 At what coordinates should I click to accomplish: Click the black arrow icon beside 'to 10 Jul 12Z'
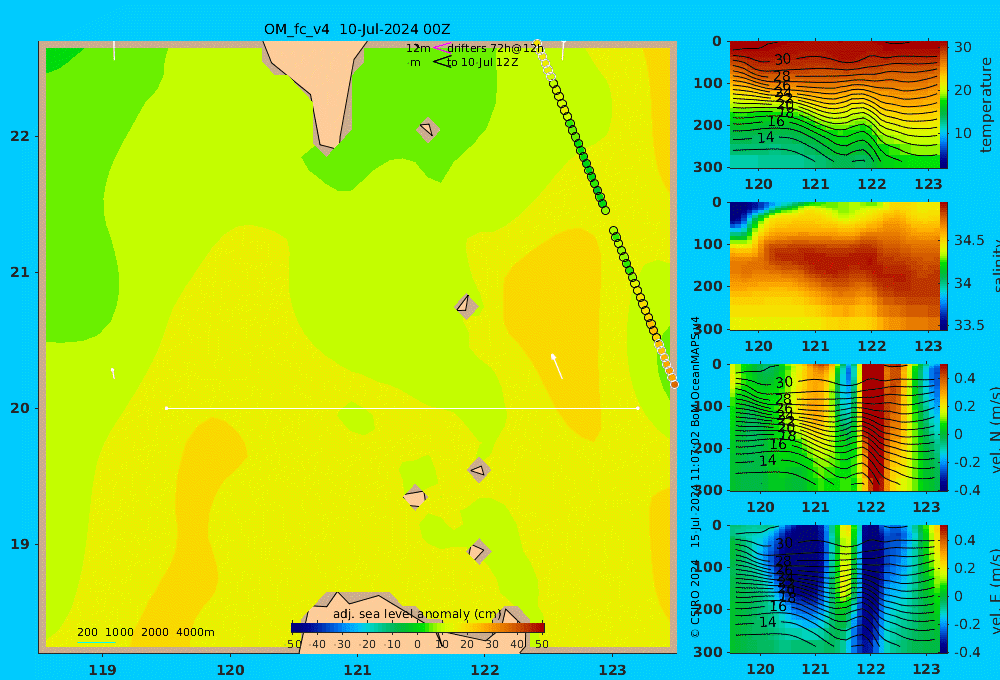[x=441, y=62]
